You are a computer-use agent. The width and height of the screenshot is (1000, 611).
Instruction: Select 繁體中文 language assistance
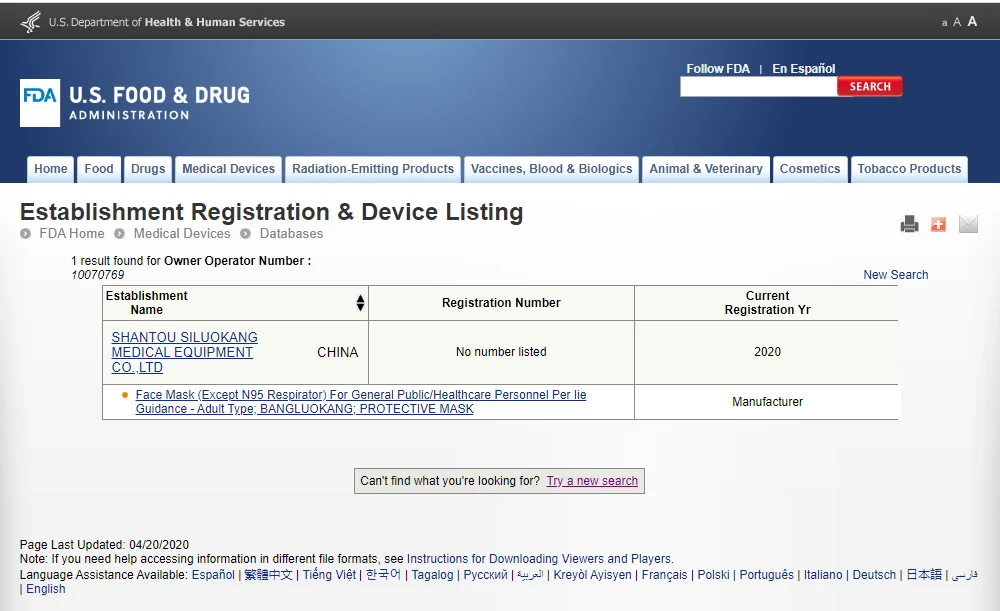[268, 575]
